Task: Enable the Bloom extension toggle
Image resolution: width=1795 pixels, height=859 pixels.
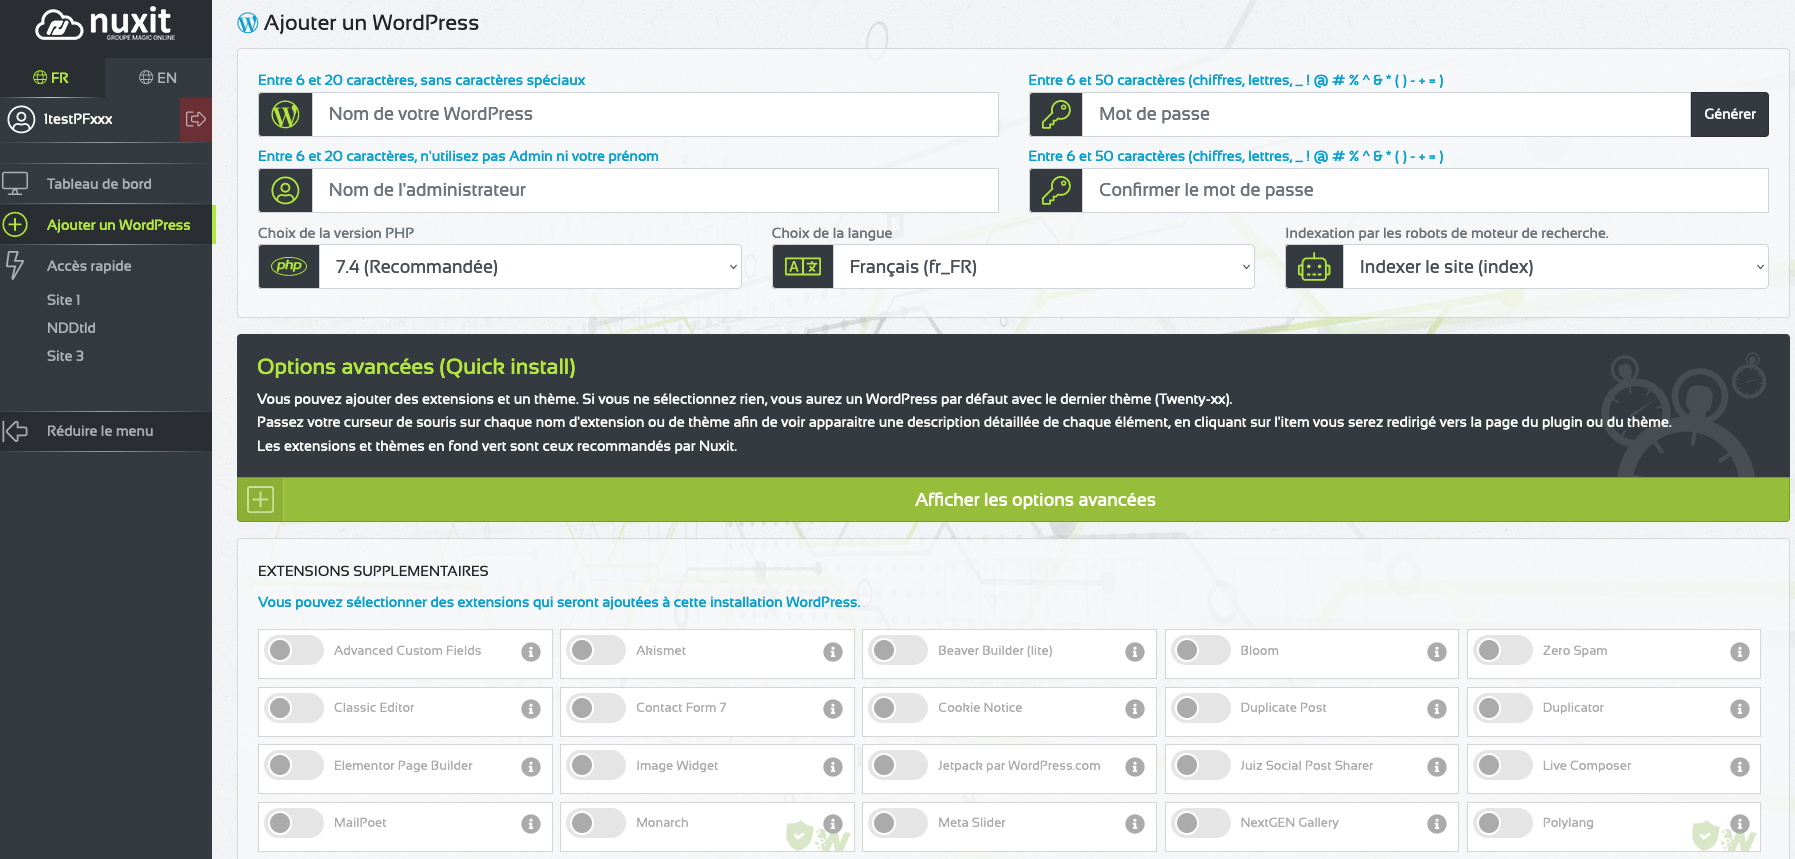Action: click(x=1200, y=651)
